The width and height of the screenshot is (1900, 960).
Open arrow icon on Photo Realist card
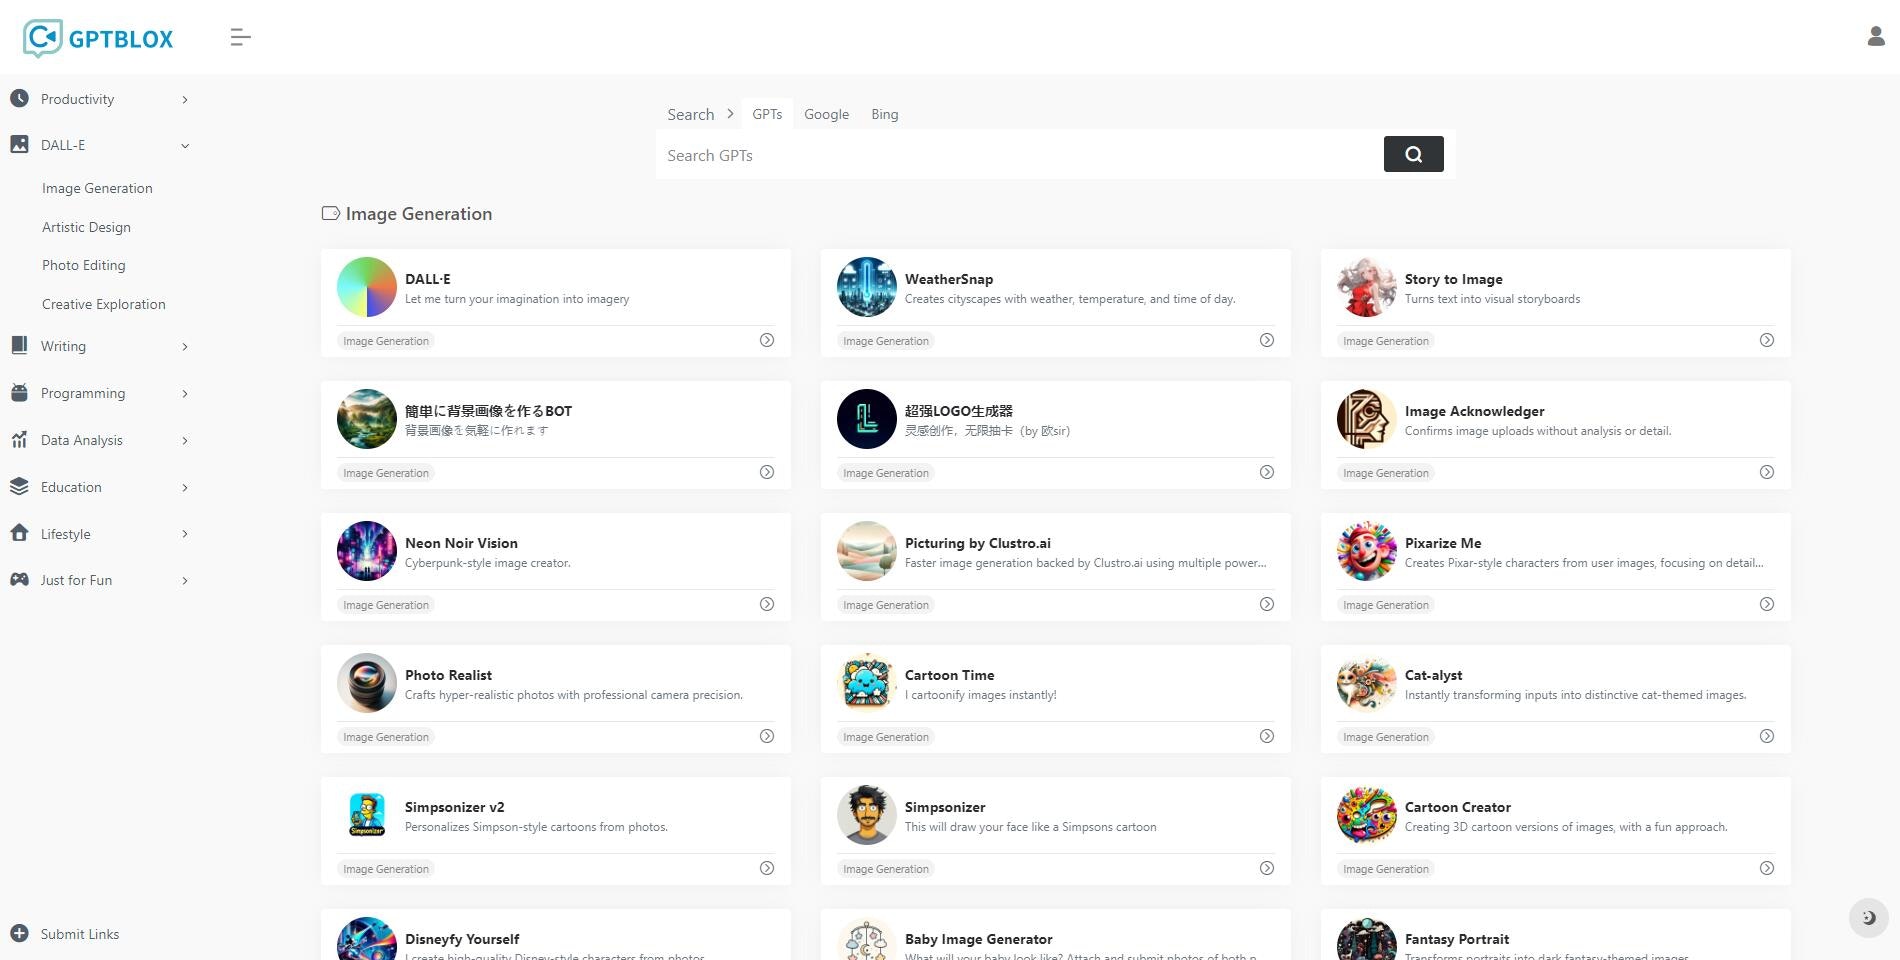767,736
